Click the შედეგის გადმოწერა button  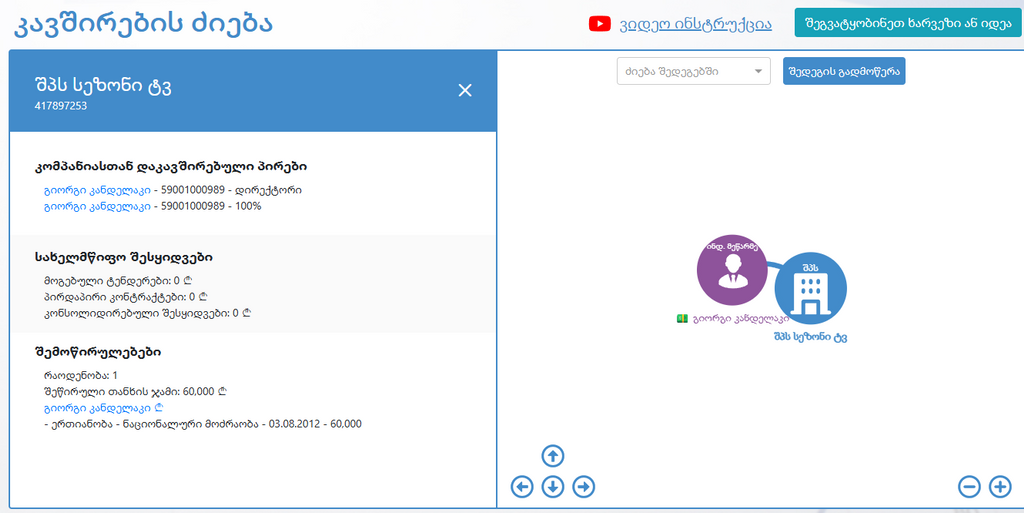tap(844, 71)
